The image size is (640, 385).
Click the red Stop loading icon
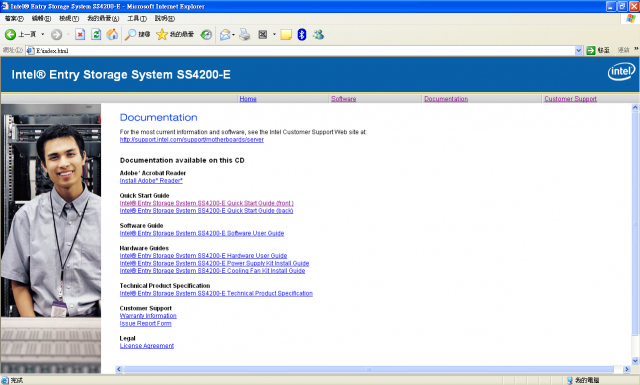(80, 35)
